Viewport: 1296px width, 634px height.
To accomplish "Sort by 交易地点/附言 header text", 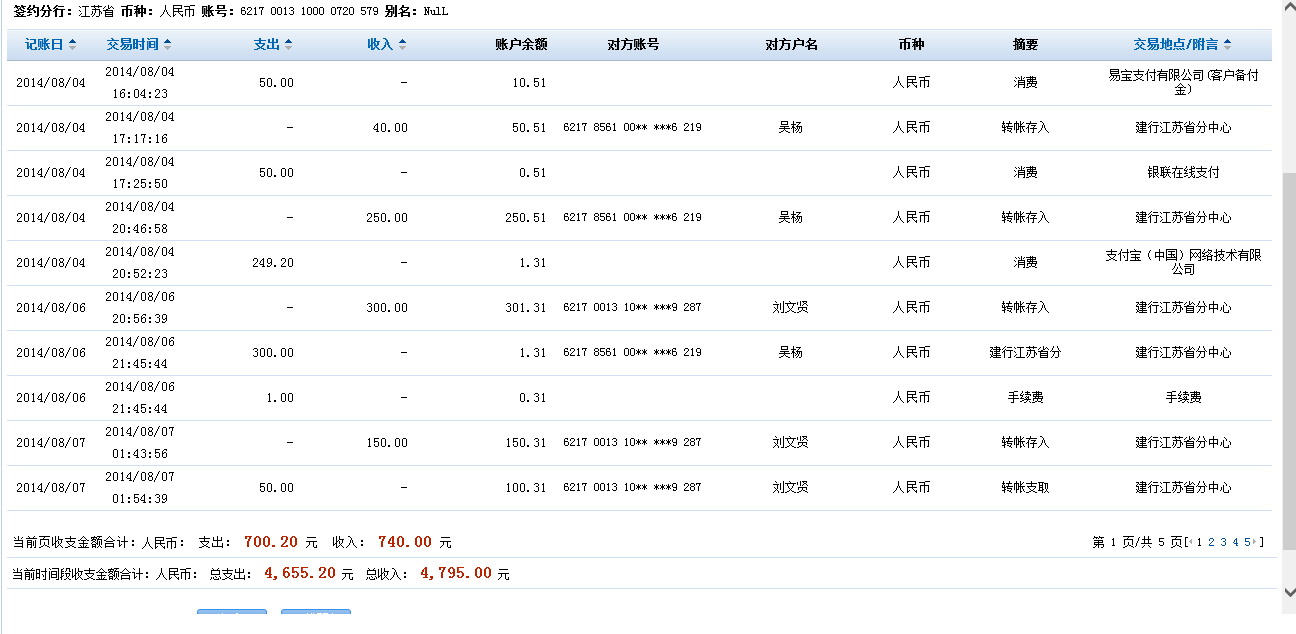I will (1176, 45).
